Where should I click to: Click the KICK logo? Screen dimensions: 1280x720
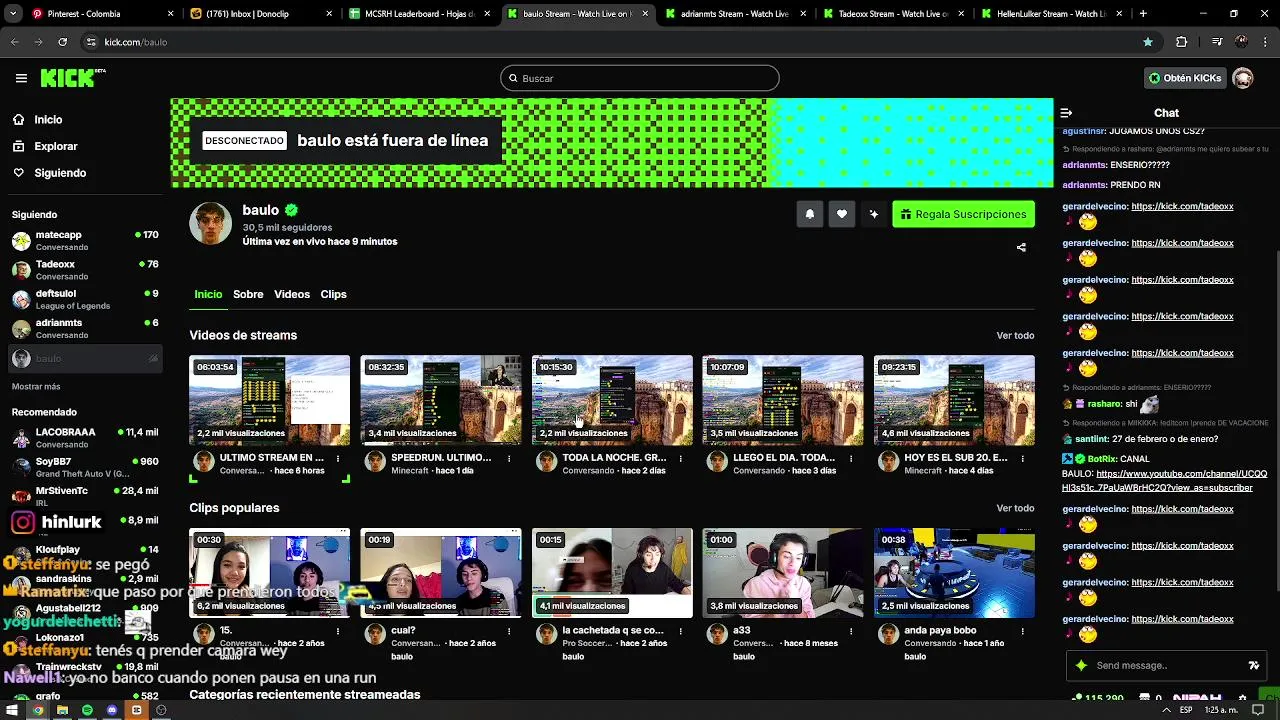[x=73, y=78]
